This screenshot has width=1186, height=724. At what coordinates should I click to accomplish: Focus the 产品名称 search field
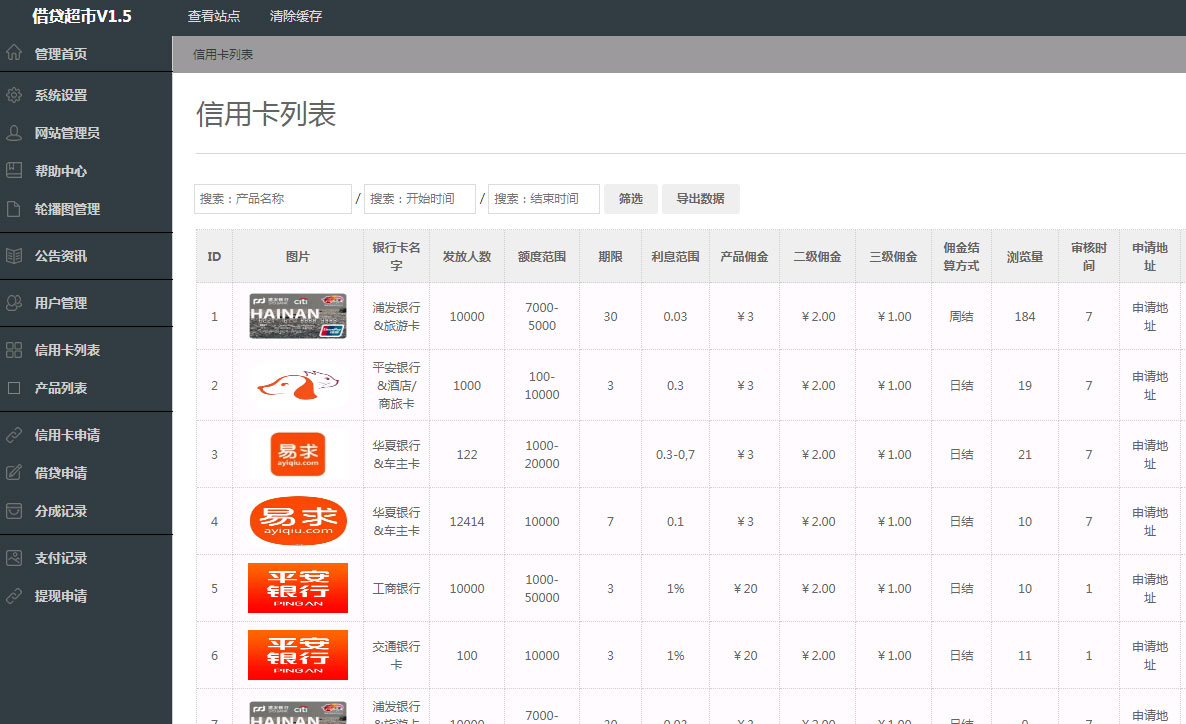(273, 199)
